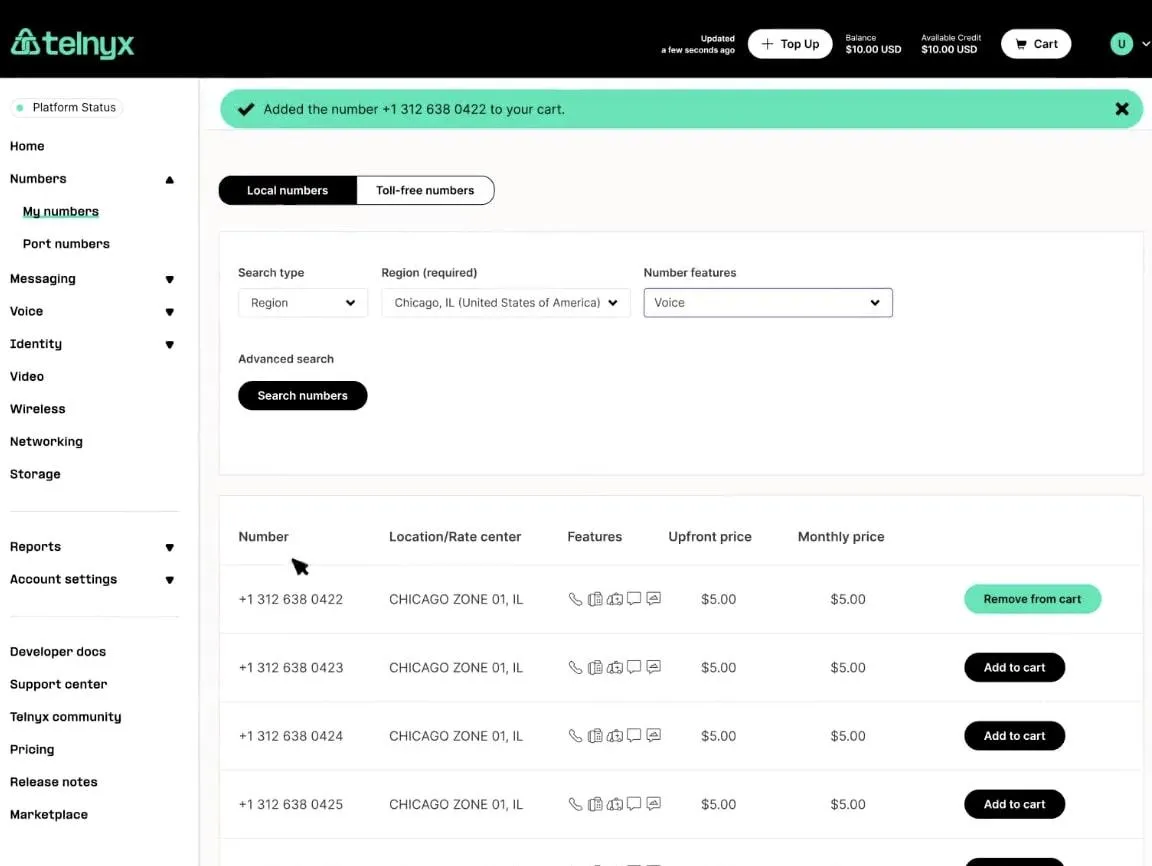
Task: Select the Local numbers tab
Action: click(x=287, y=190)
